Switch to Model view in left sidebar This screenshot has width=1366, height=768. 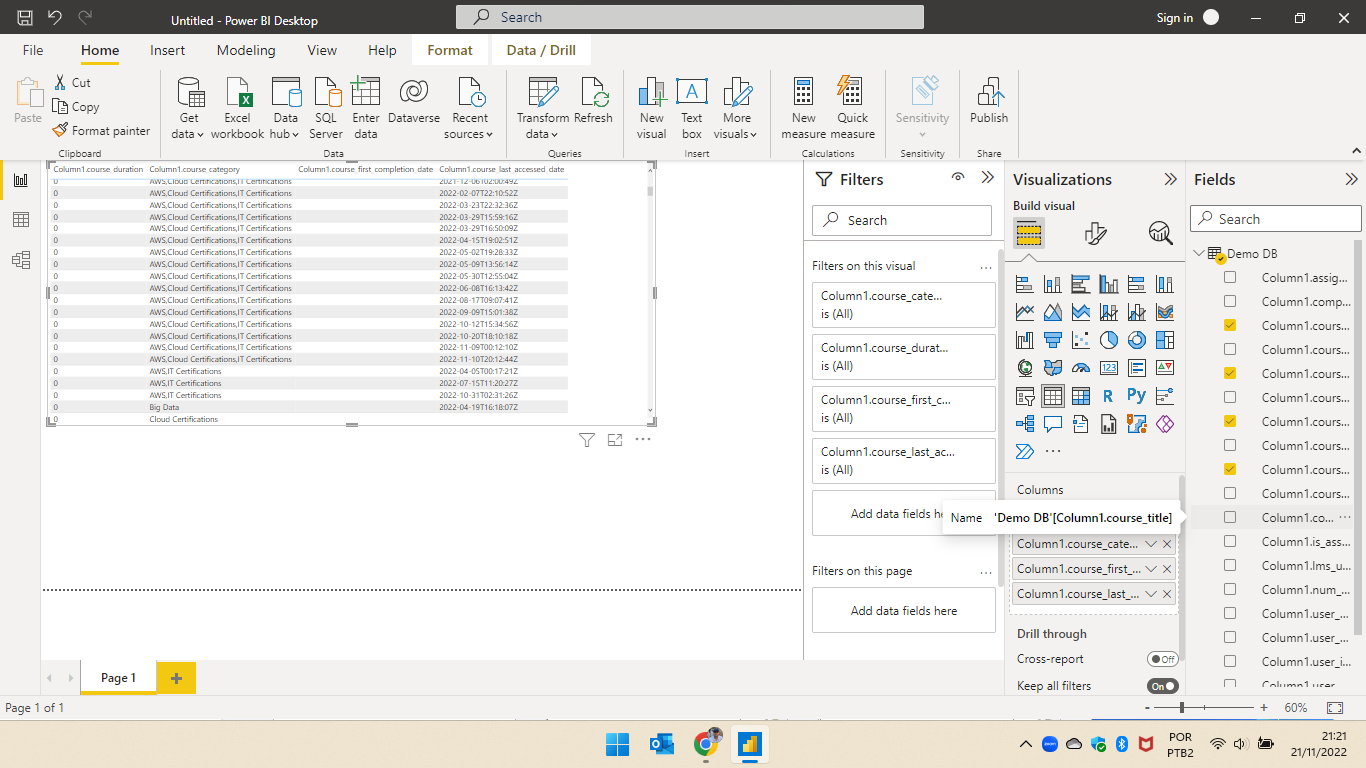[21, 260]
